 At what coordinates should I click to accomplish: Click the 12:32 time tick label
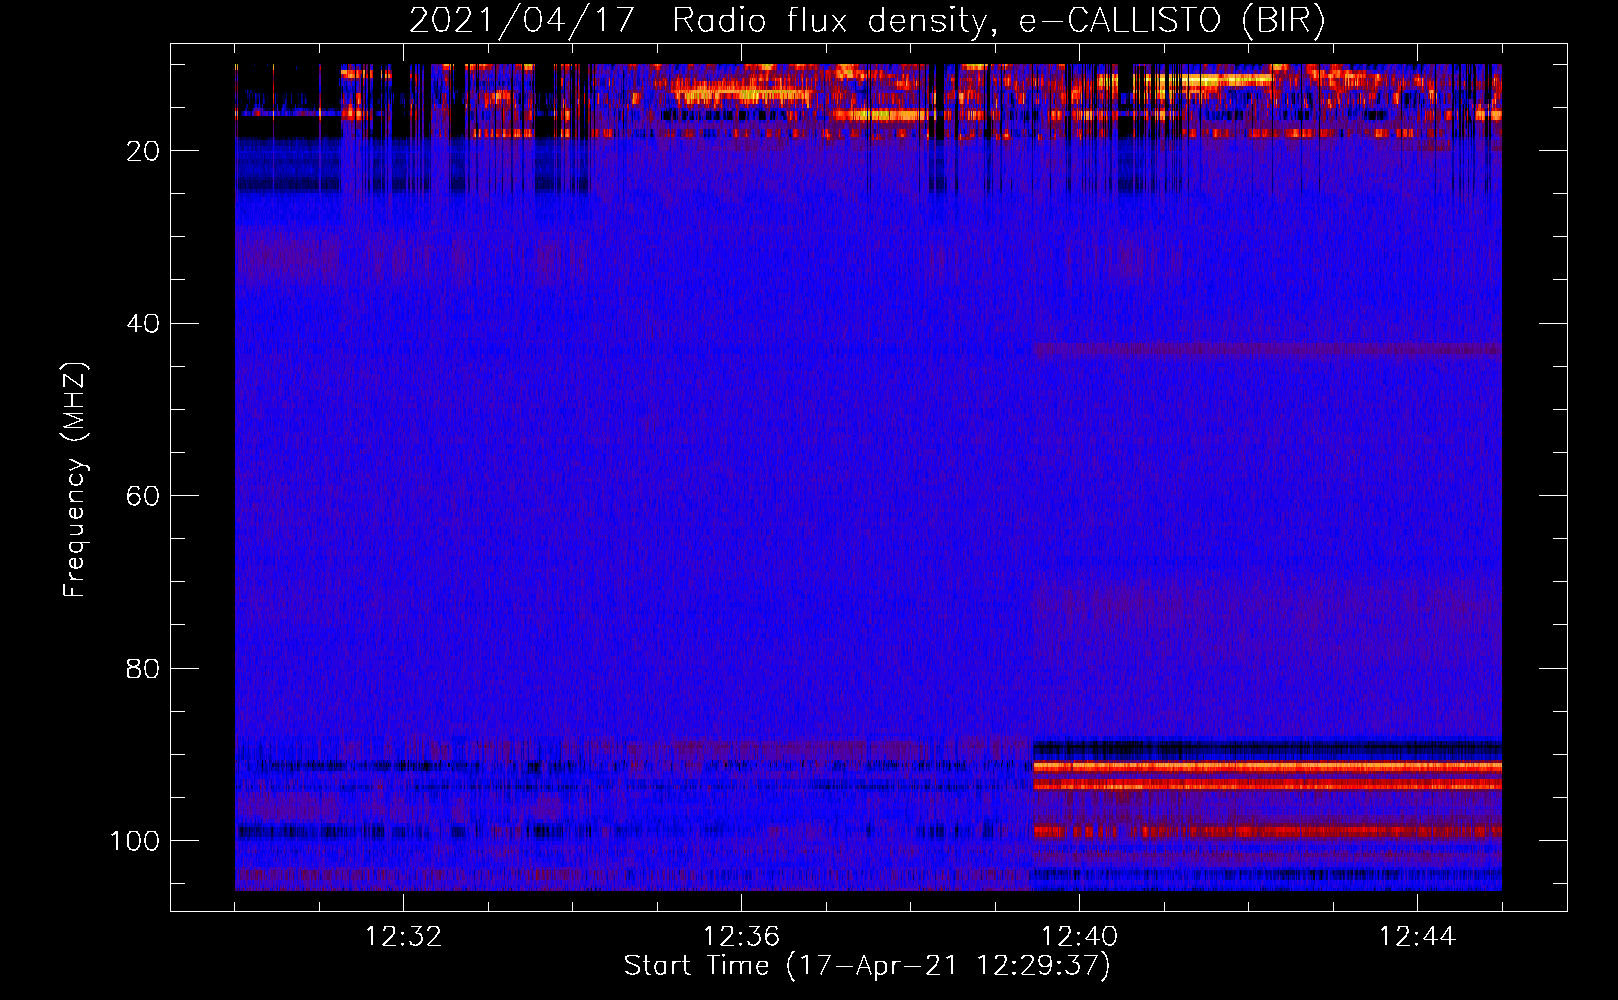[403, 937]
